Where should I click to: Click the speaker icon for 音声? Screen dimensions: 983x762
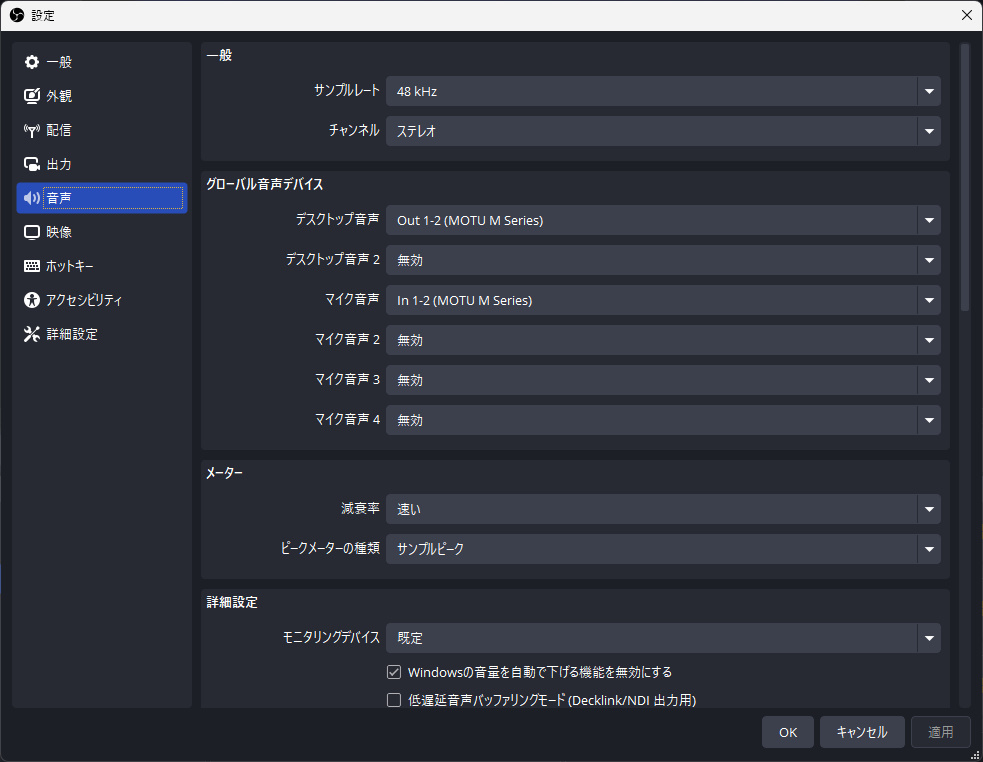tap(32, 198)
